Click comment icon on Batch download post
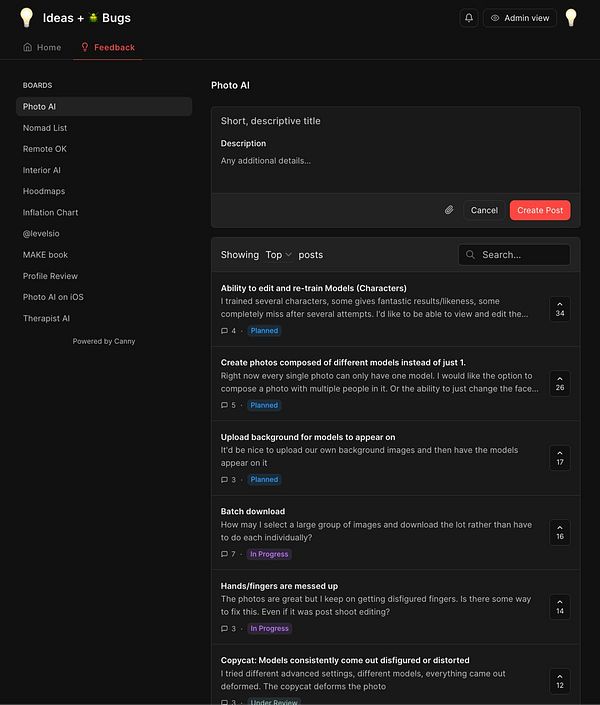The height and width of the screenshot is (705, 600). coord(224,554)
